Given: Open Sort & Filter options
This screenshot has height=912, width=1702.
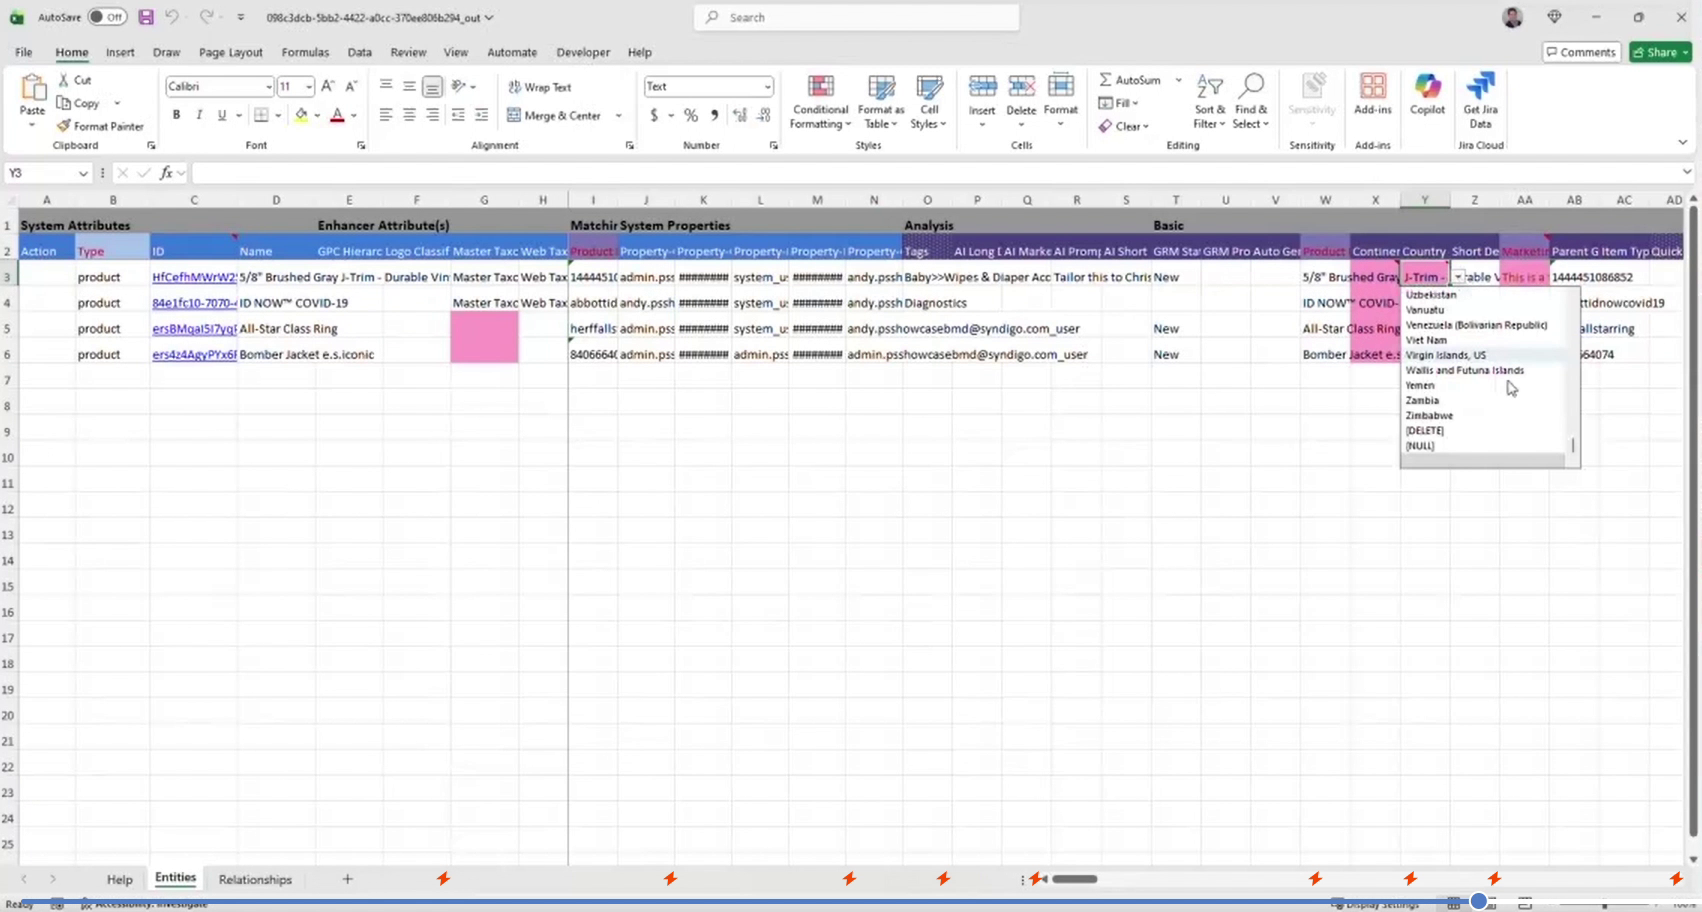Looking at the screenshot, I should [x=1209, y=100].
